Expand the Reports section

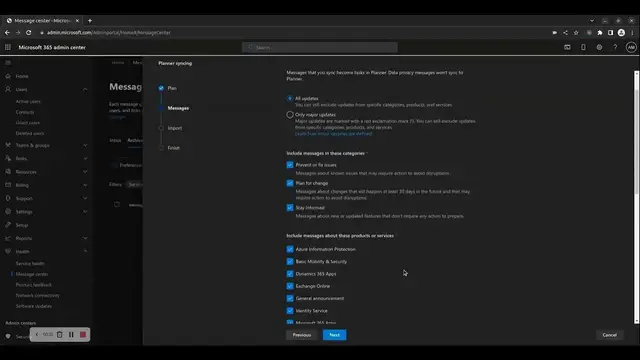point(85,238)
